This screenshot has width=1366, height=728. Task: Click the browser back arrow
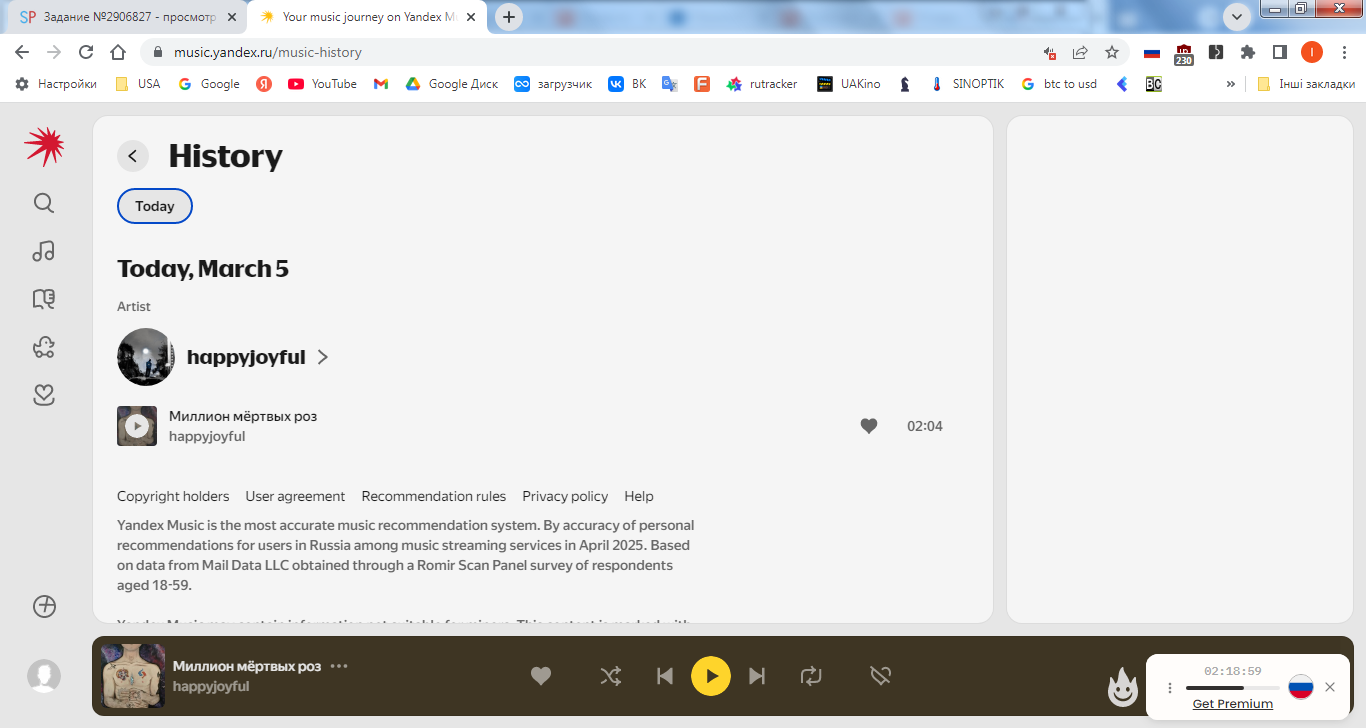click(22, 52)
